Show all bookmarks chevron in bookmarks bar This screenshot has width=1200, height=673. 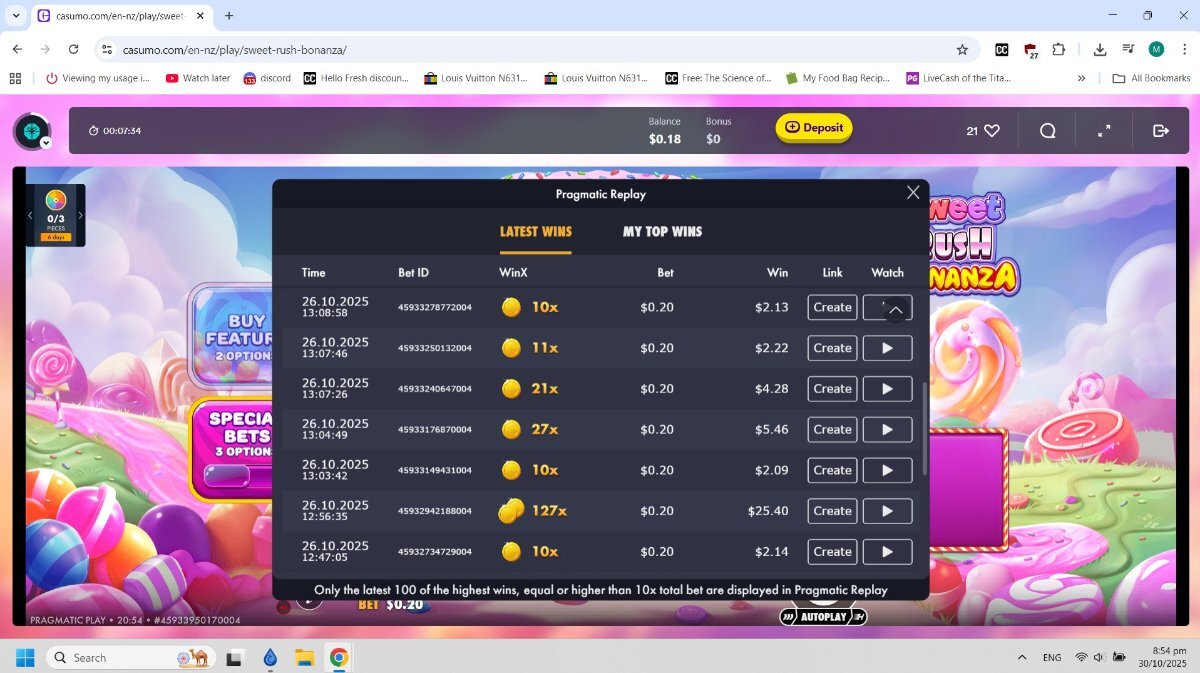point(1081,78)
